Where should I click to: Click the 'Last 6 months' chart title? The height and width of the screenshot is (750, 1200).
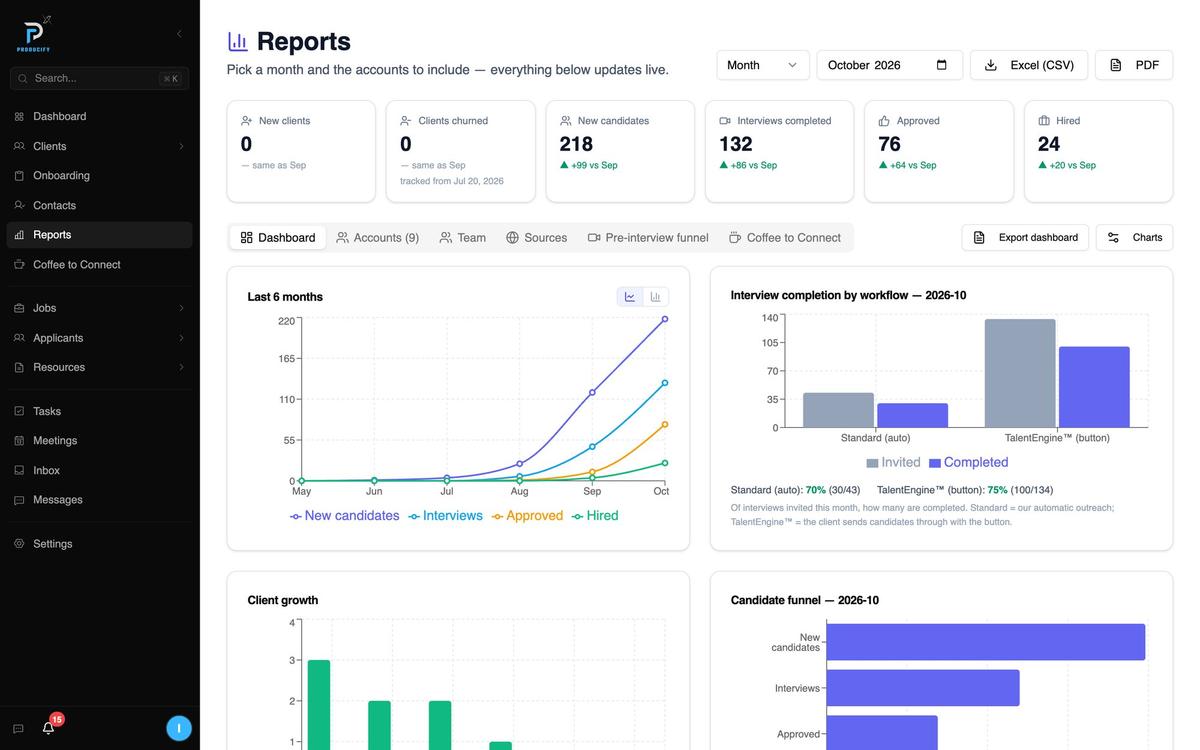click(x=285, y=297)
